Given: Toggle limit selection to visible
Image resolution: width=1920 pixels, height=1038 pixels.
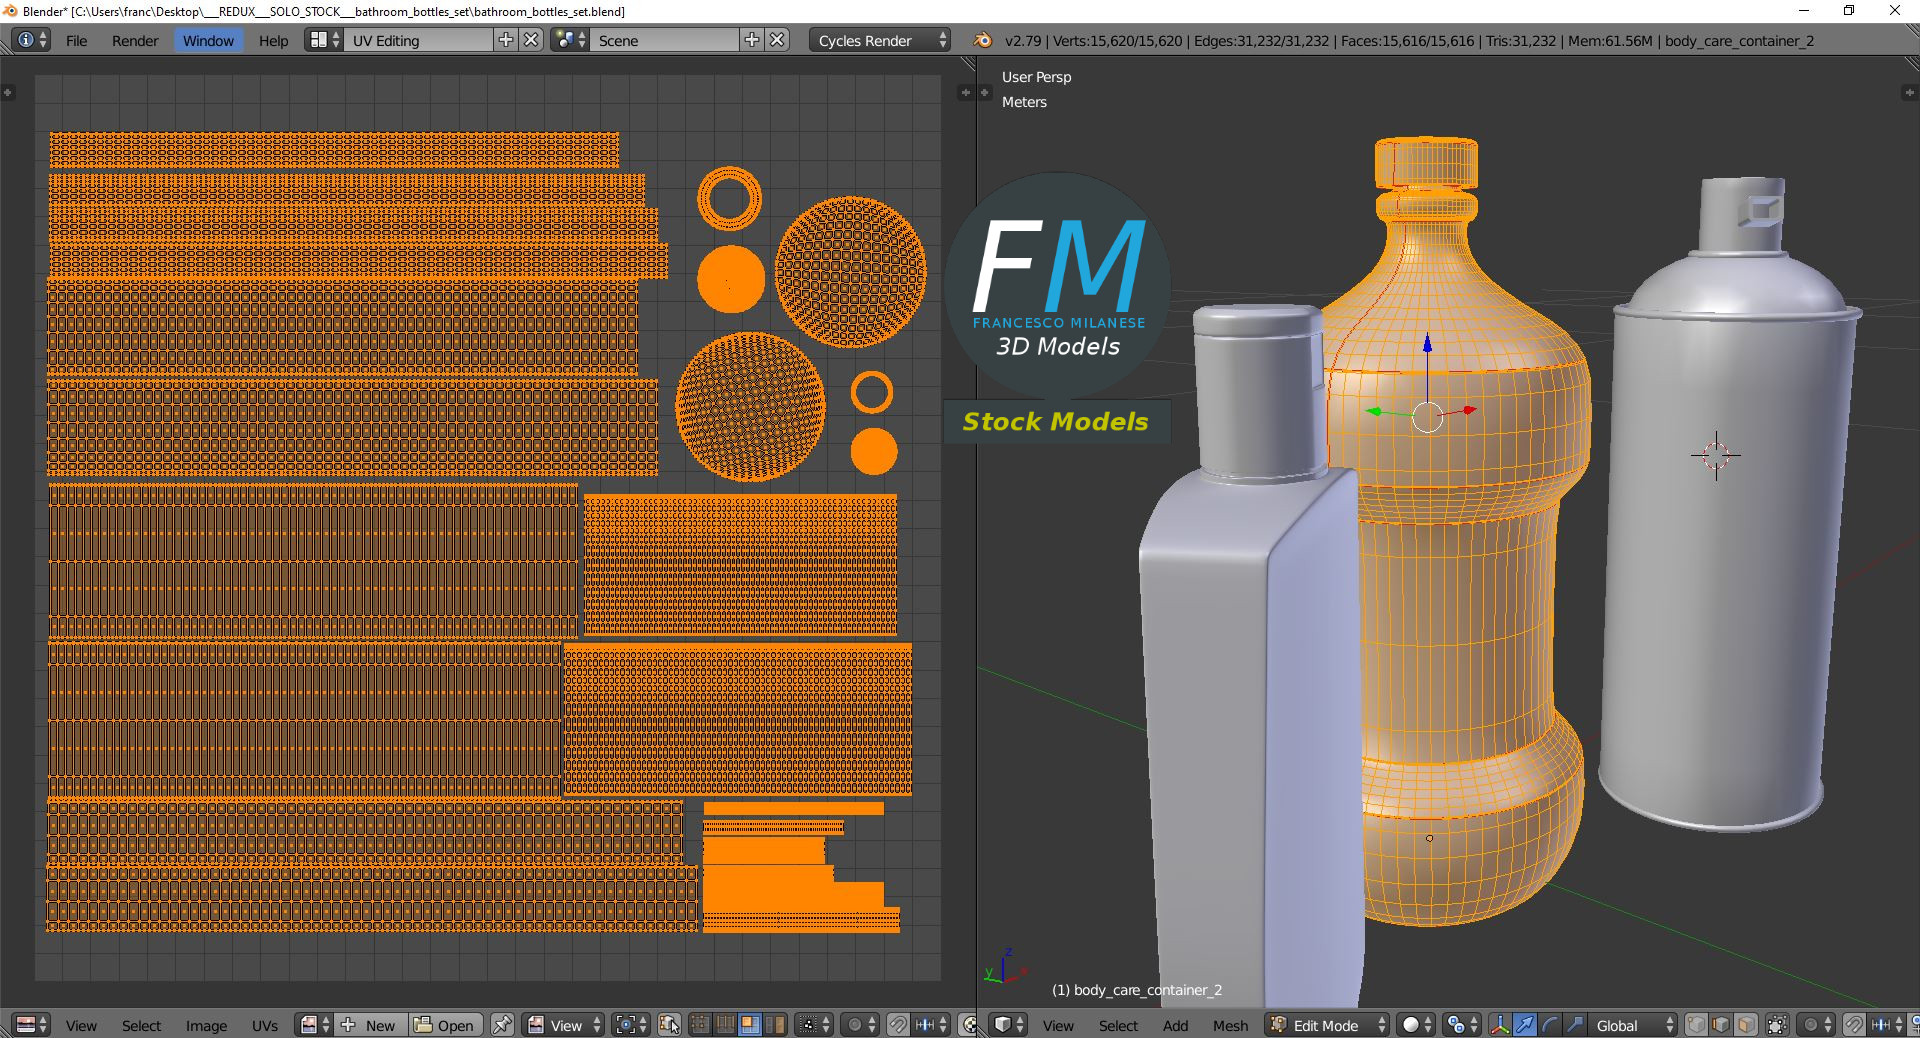Looking at the screenshot, I should (x=1777, y=1025).
